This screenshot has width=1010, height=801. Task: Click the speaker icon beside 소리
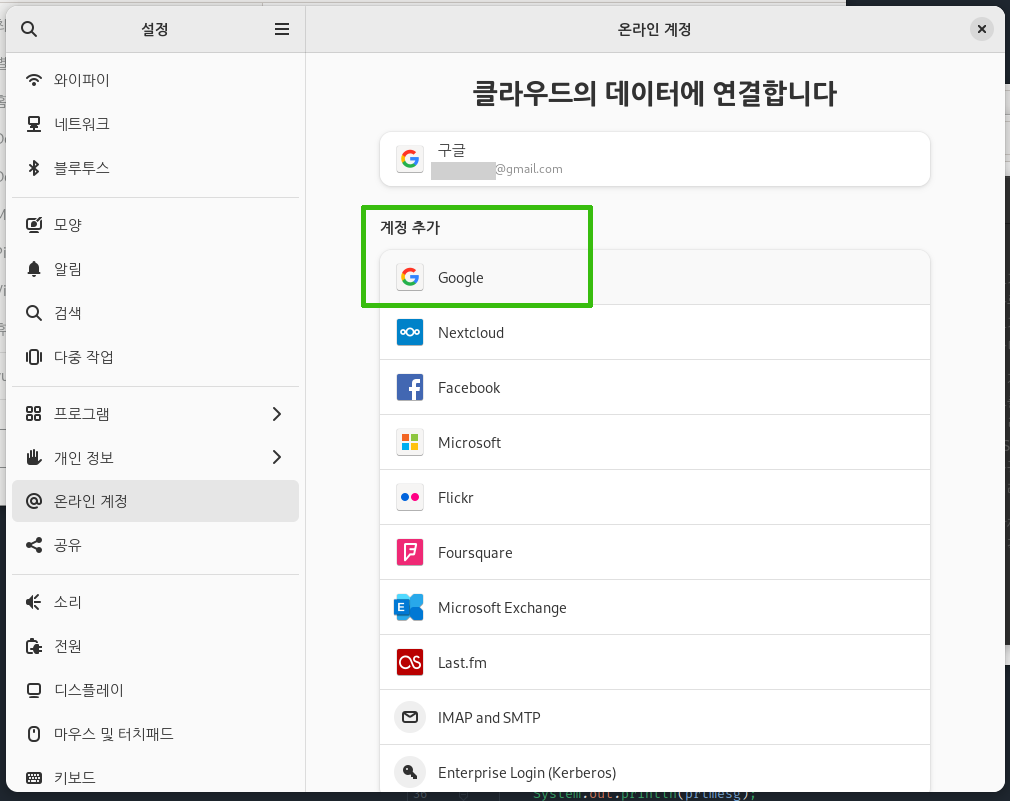click(x=33, y=602)
